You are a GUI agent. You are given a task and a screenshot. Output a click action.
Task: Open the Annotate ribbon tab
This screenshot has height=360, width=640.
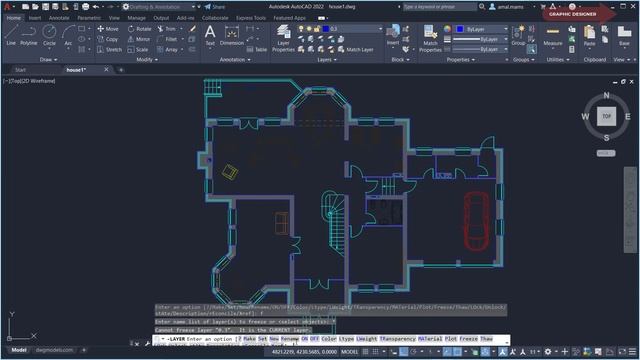59,18
